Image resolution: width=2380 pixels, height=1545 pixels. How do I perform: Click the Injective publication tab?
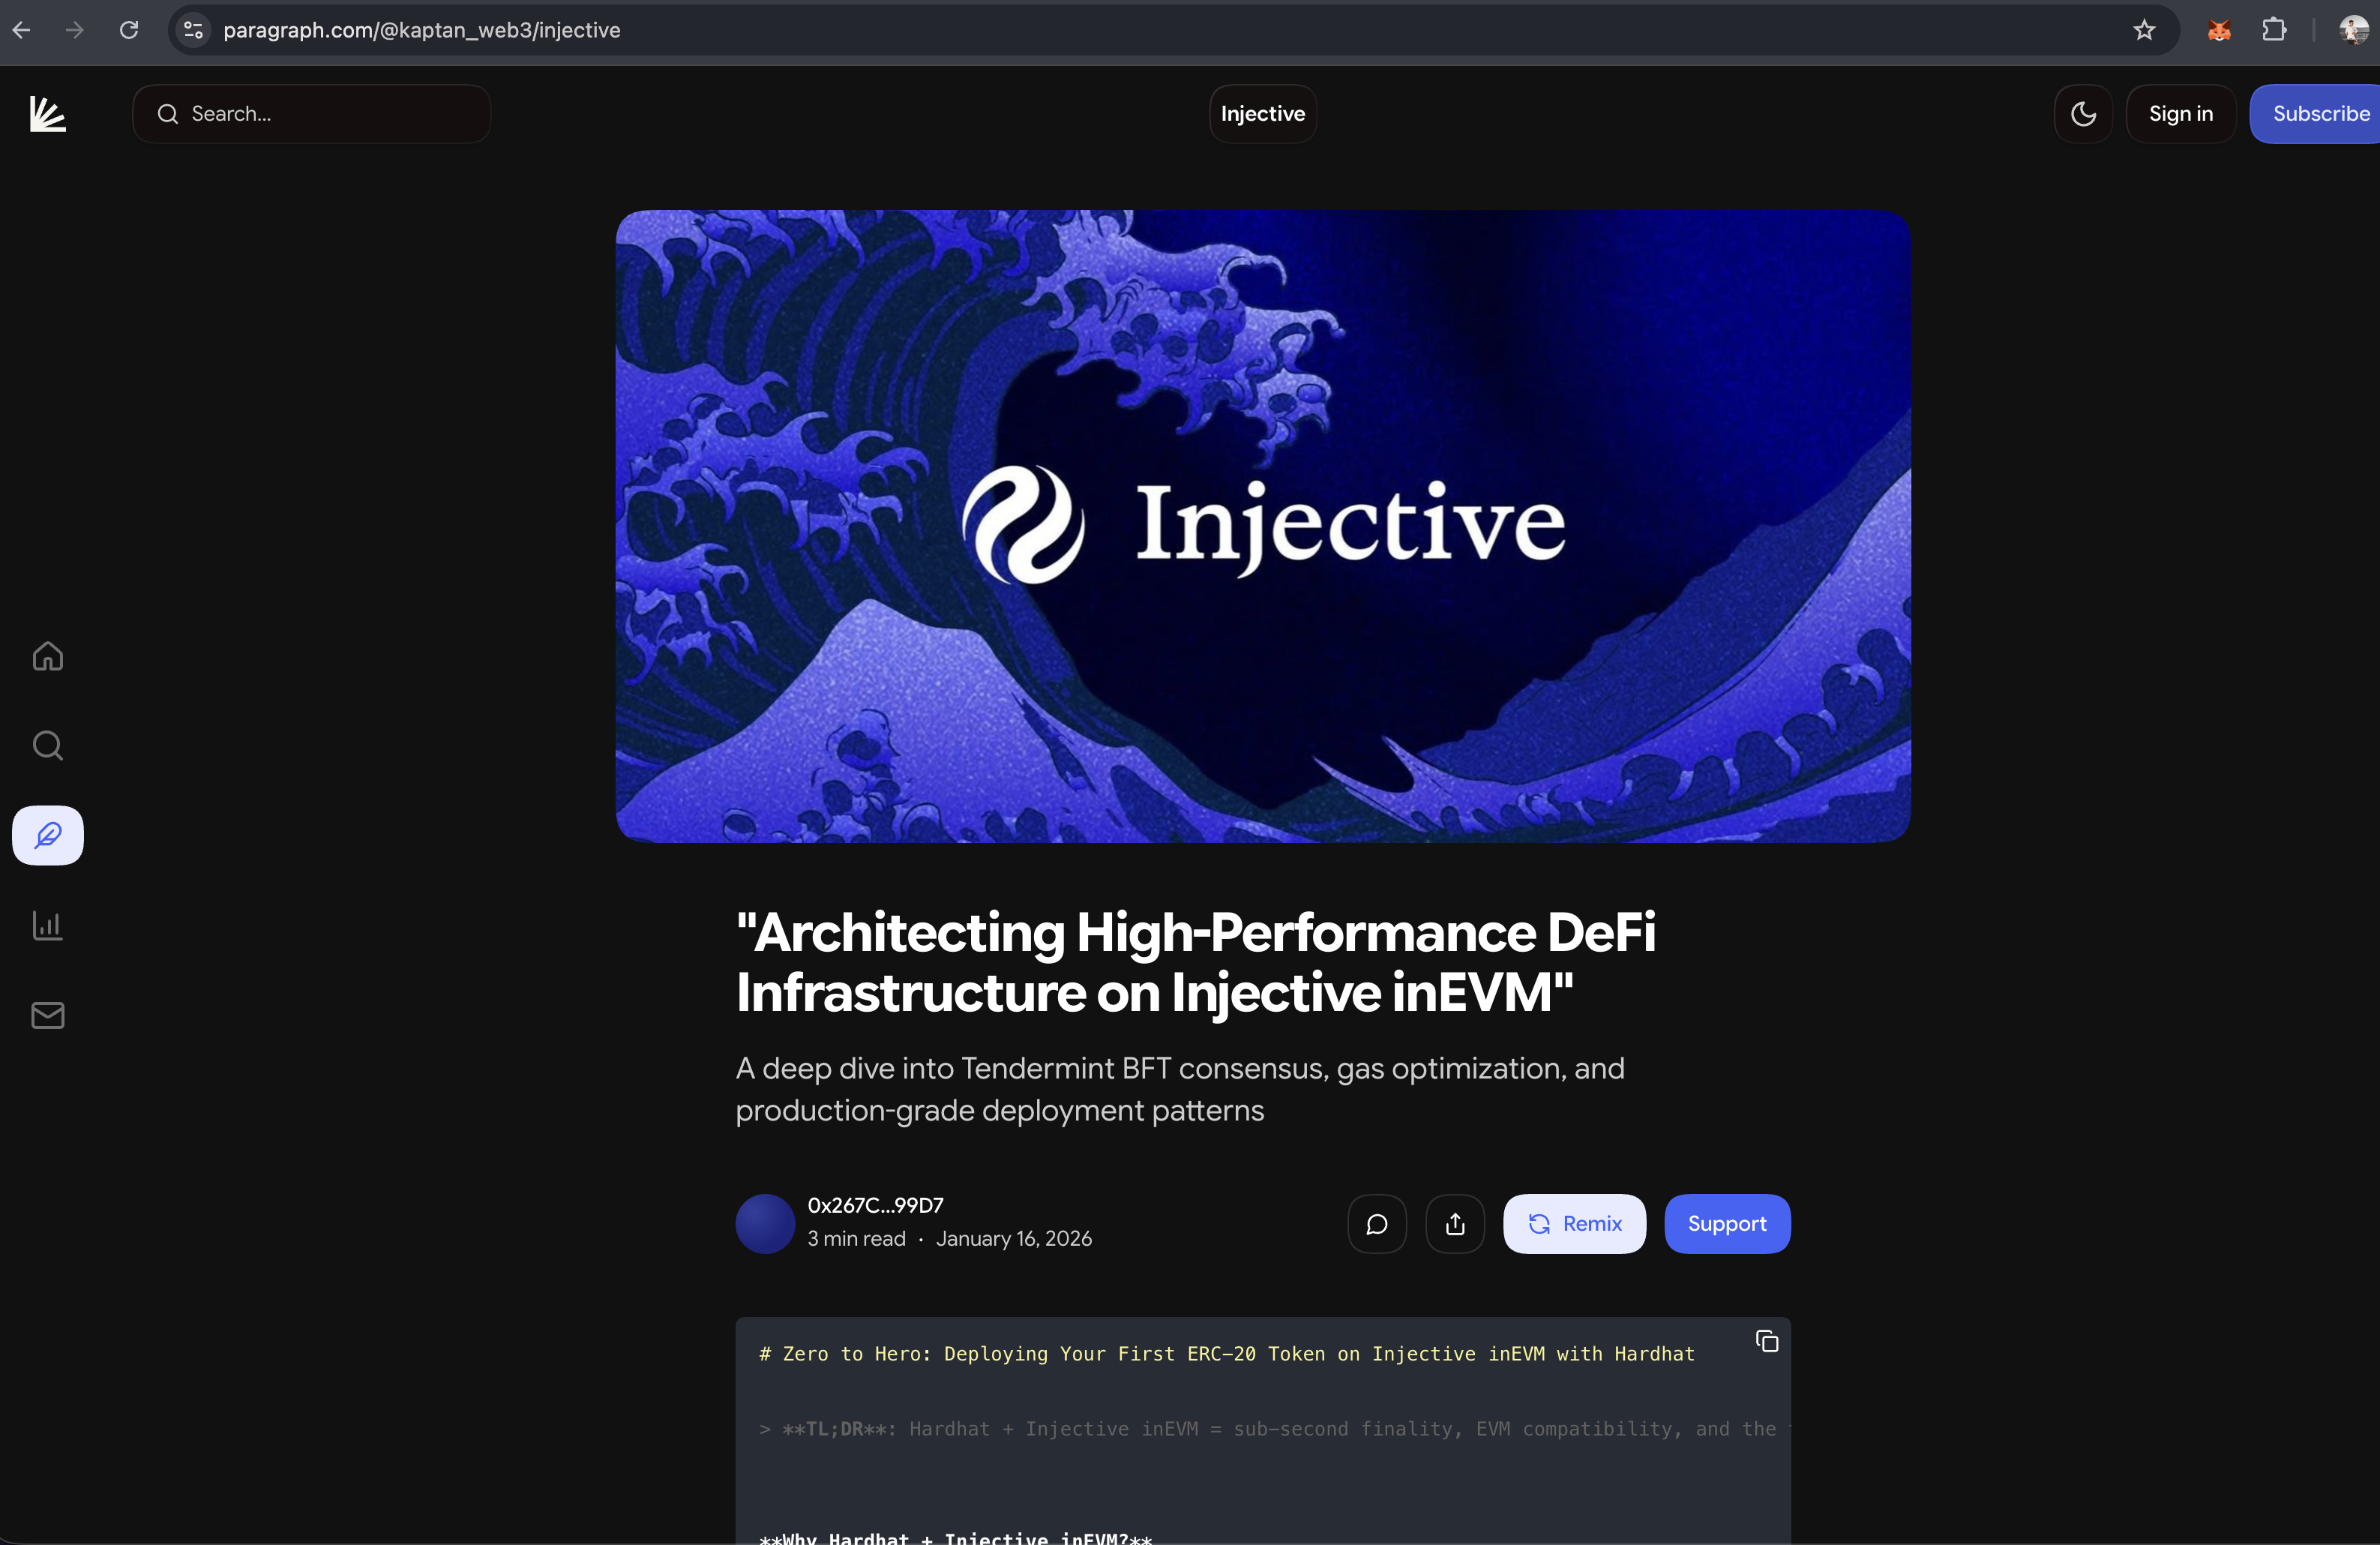[x=1262, y=114]
